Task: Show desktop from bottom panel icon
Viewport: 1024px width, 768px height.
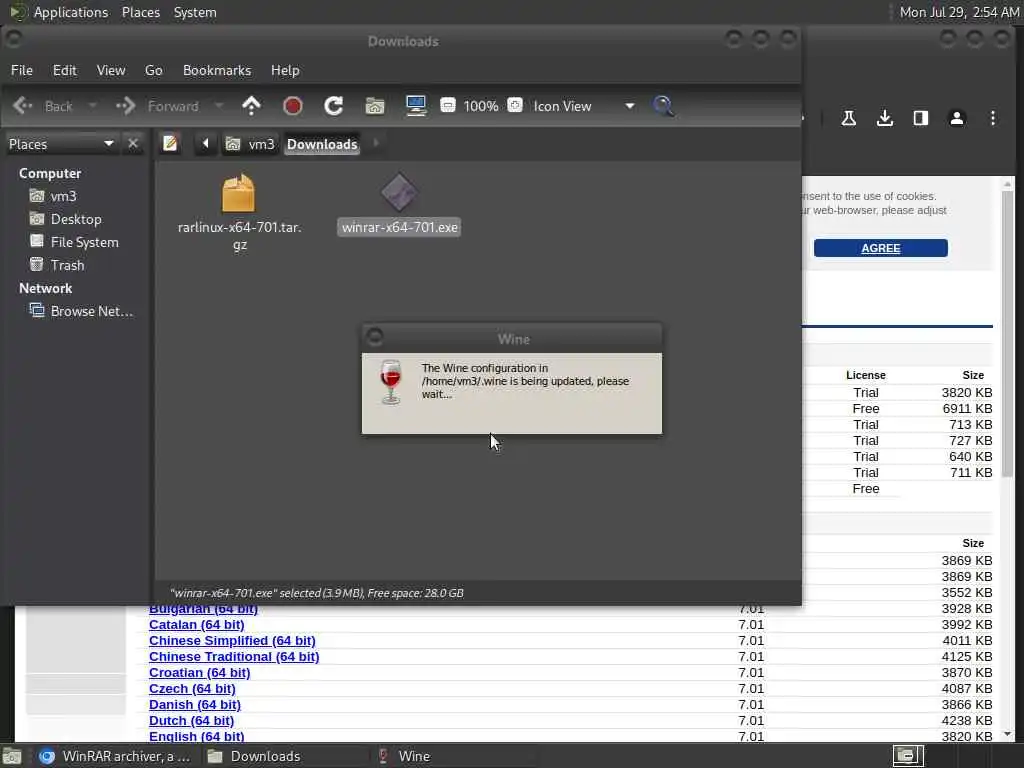Action: pyautogui.click(x=12, y=756)
